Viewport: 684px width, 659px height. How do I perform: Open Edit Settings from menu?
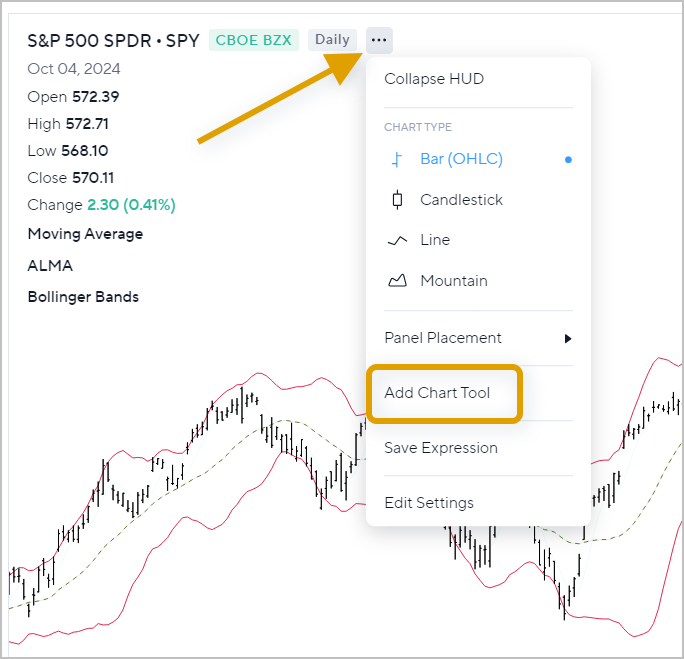(x=428, y=503)
